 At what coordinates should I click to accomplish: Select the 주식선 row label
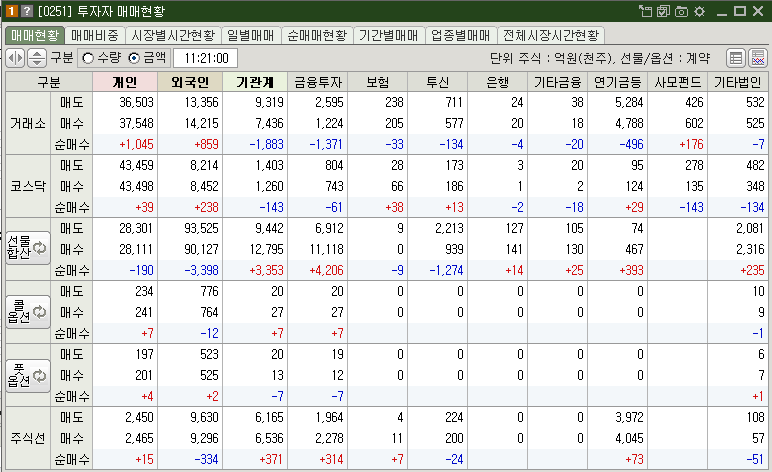(28, 438)
